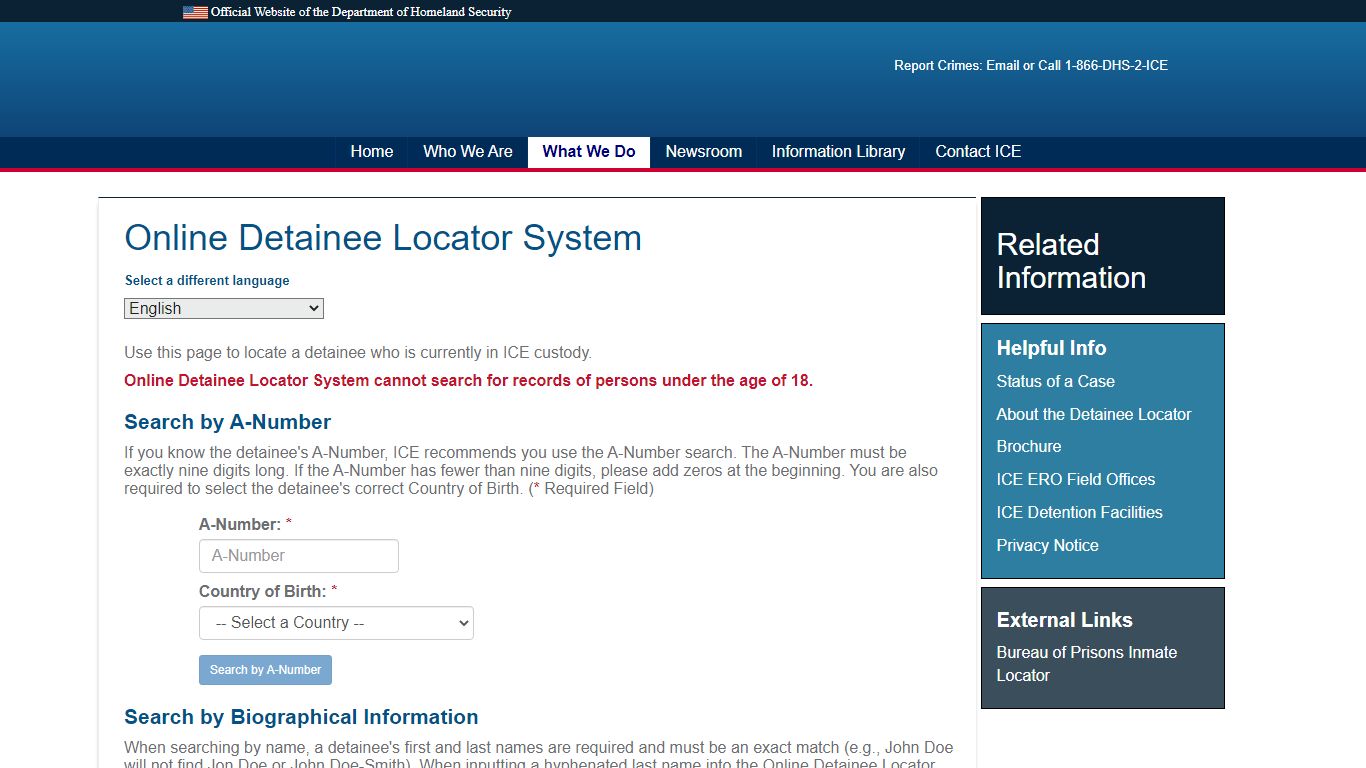This screenshot has width=1366, height=768.
Task: Click the Search by Biographical Information heading
Action: point(301,717)
